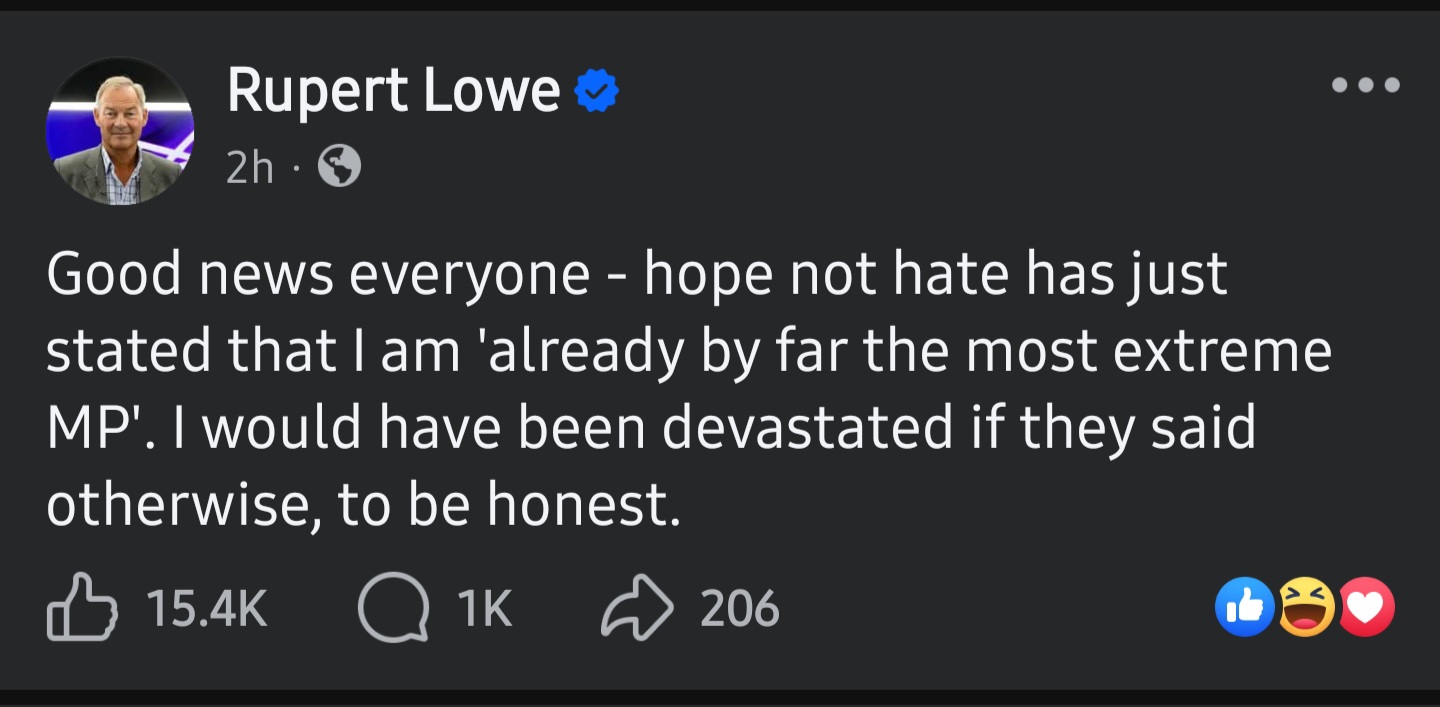
Task: Click the blue verified badge
Action: 596,92
